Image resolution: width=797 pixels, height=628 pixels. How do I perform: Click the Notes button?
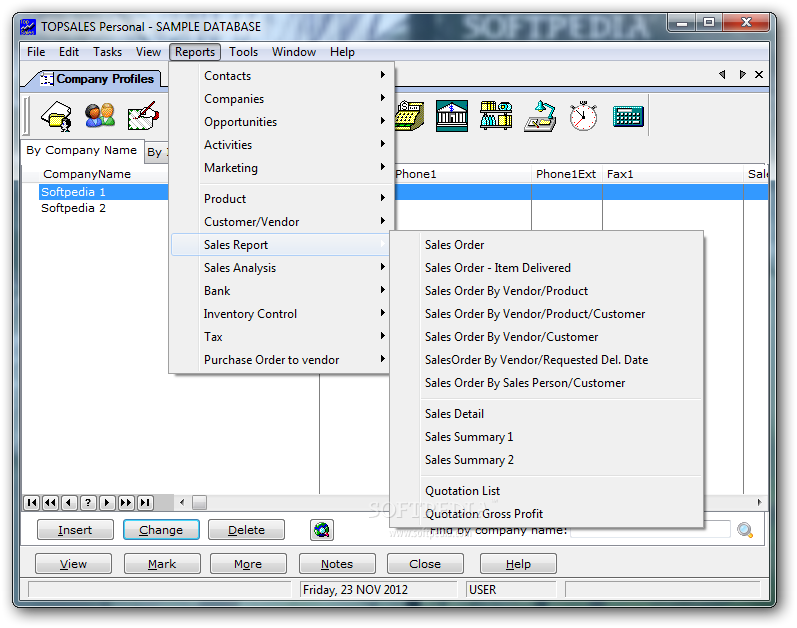[337, 564]
